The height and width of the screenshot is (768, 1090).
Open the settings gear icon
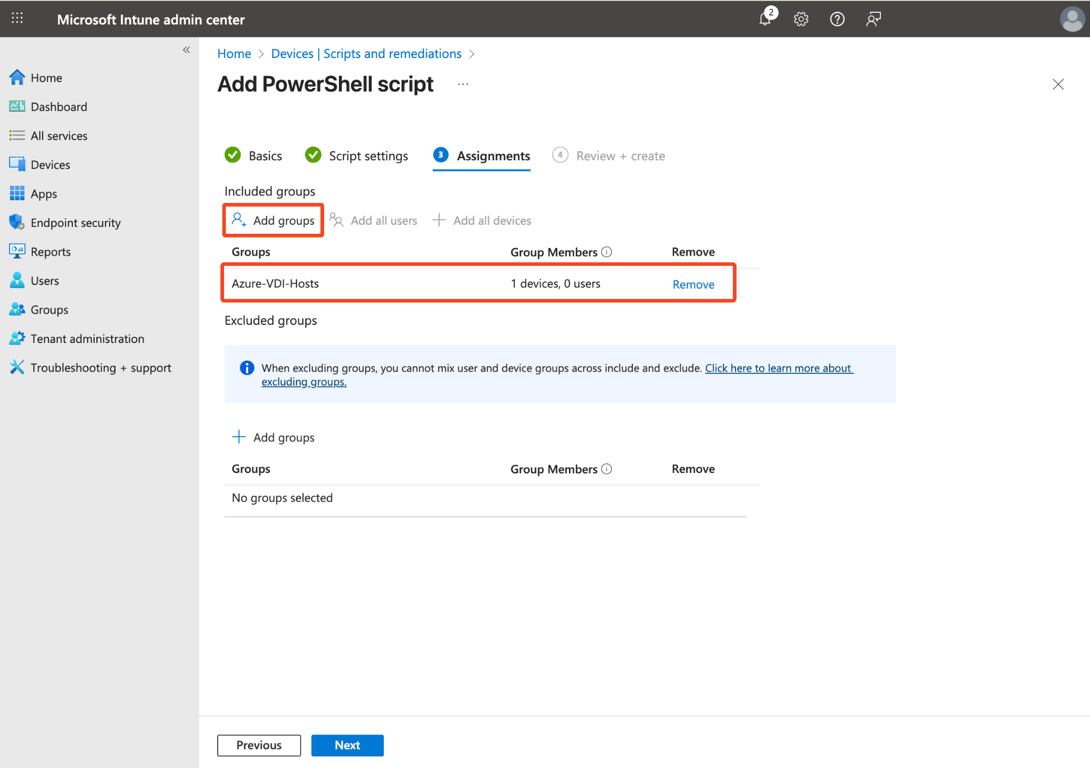pyautogui.click(x=801, y=19)
